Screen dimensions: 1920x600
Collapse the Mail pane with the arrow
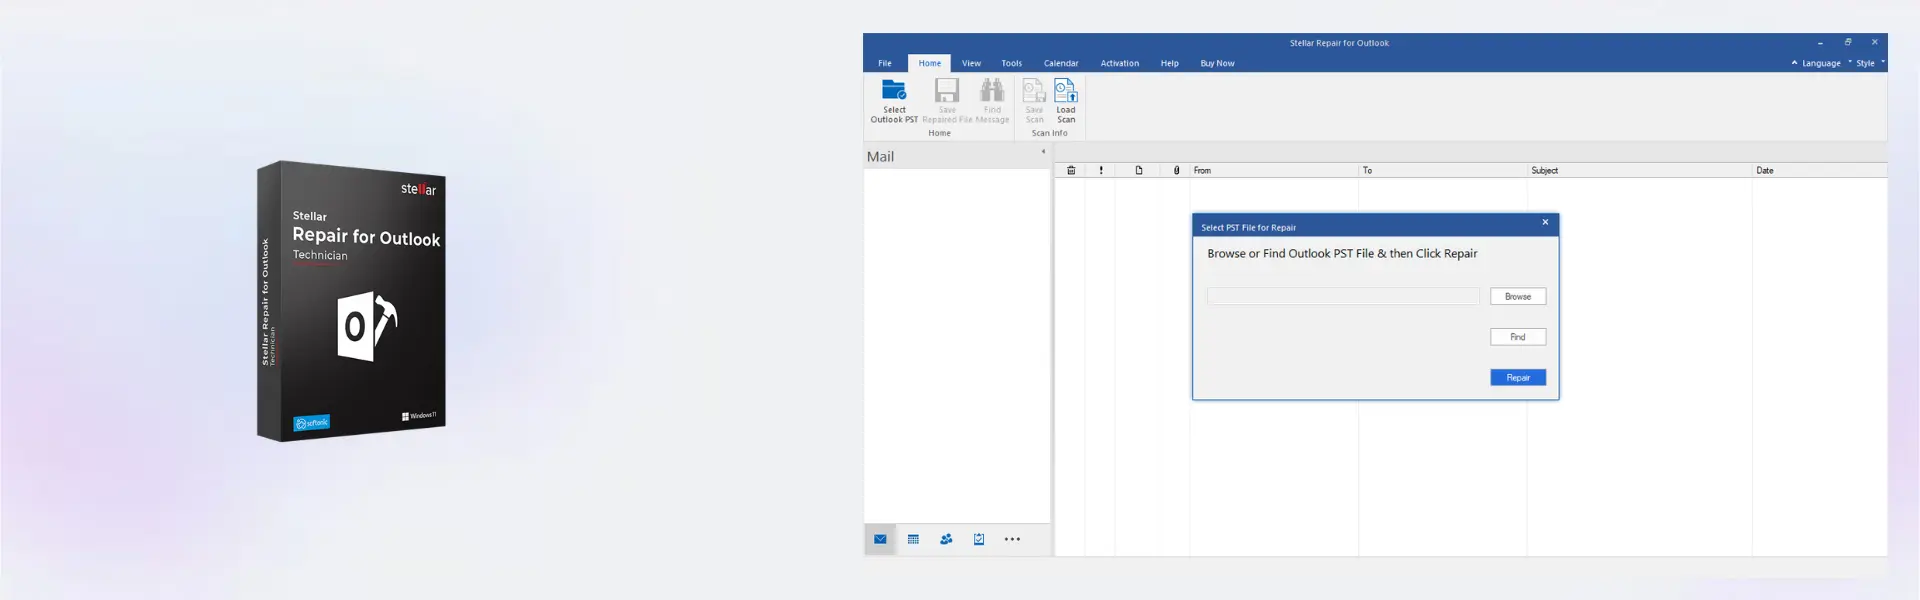pos(1043,152)
